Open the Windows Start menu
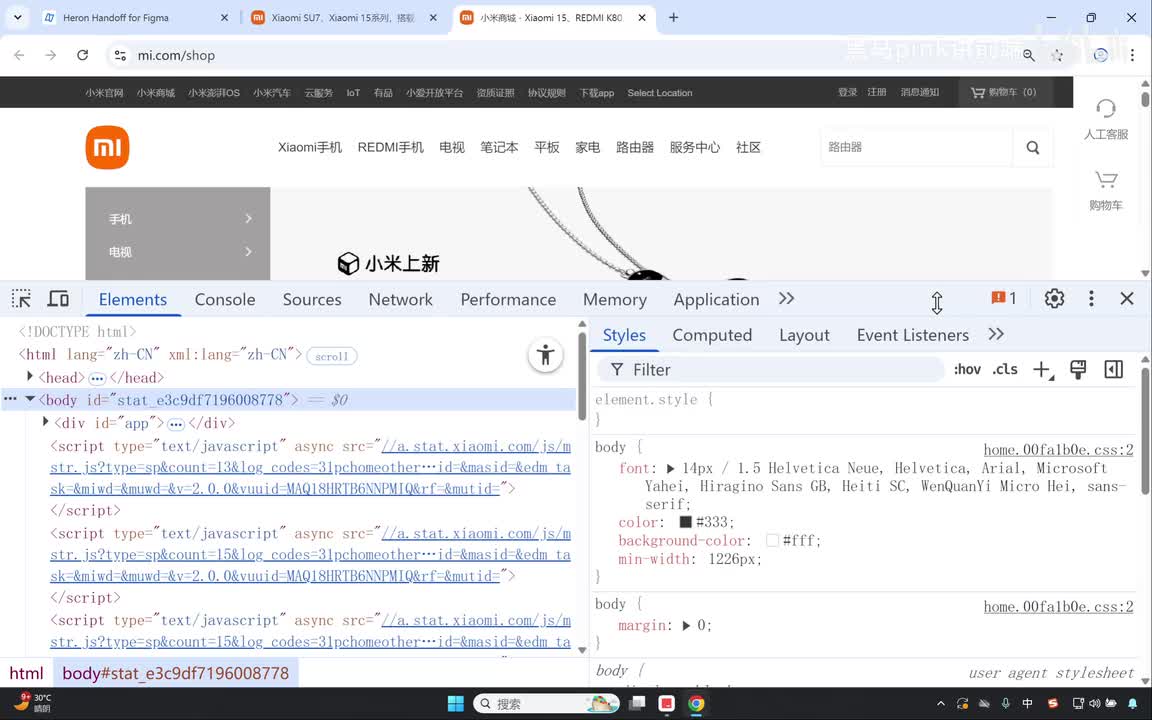 click(x=456, y=703)
